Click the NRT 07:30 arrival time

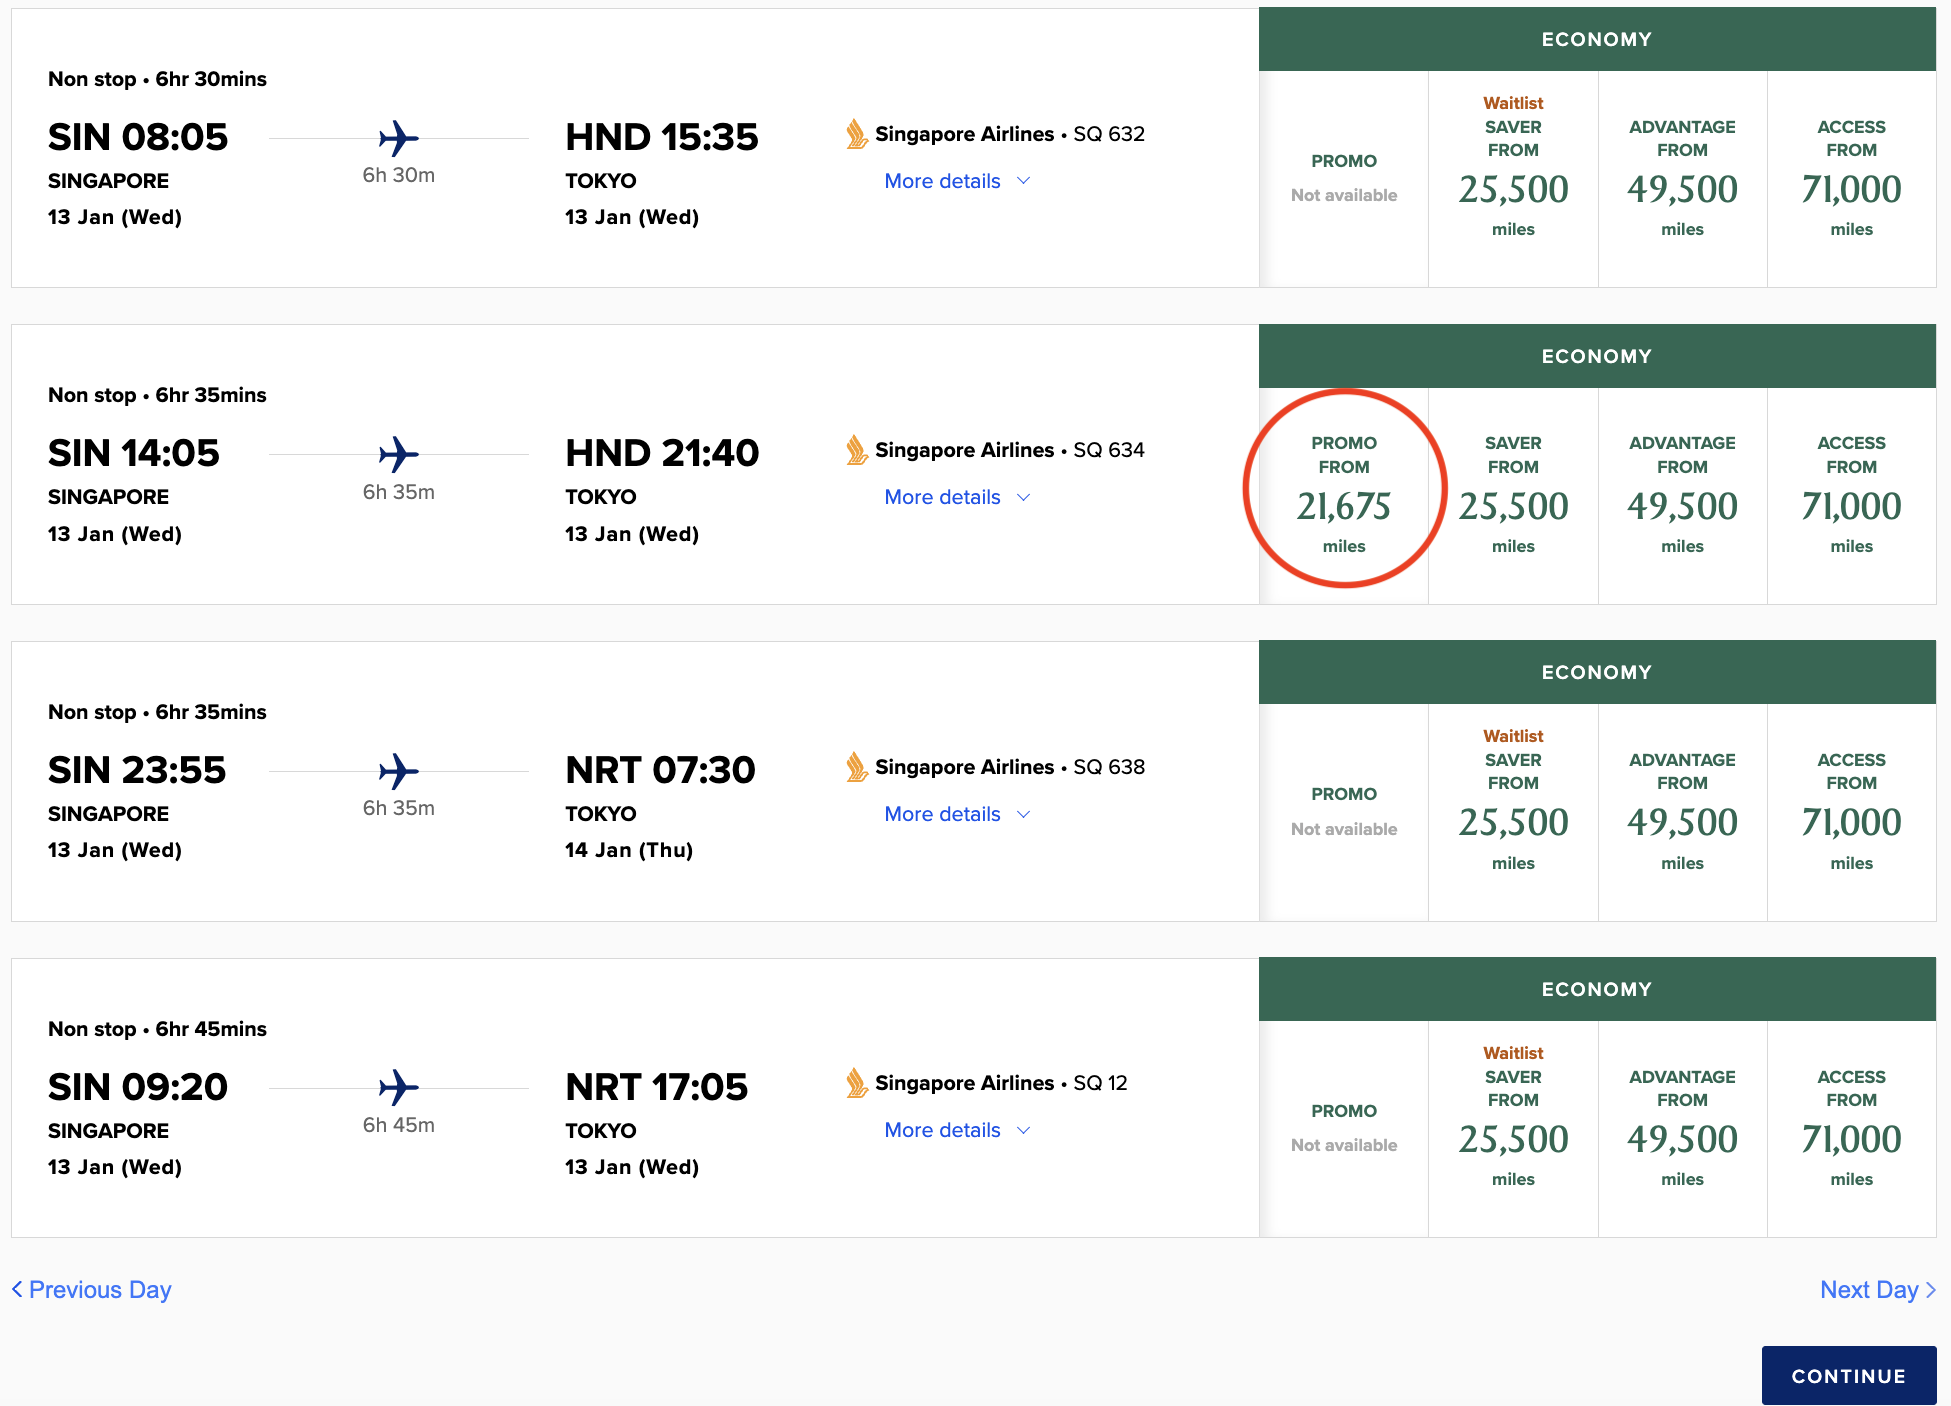(660, 770)
